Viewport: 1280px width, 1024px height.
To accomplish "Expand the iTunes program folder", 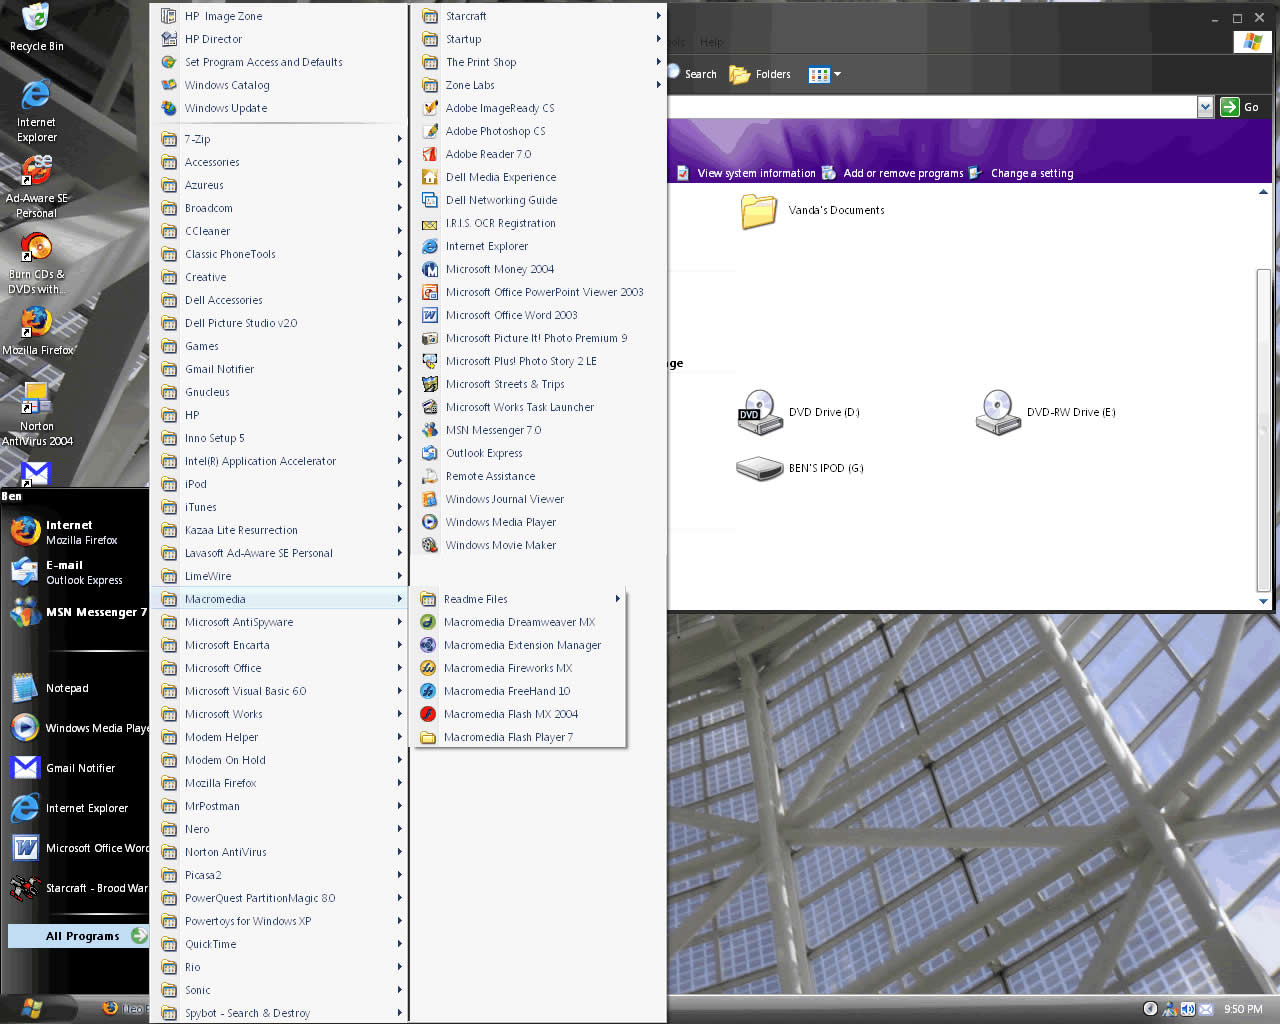I will pos(281,507).
